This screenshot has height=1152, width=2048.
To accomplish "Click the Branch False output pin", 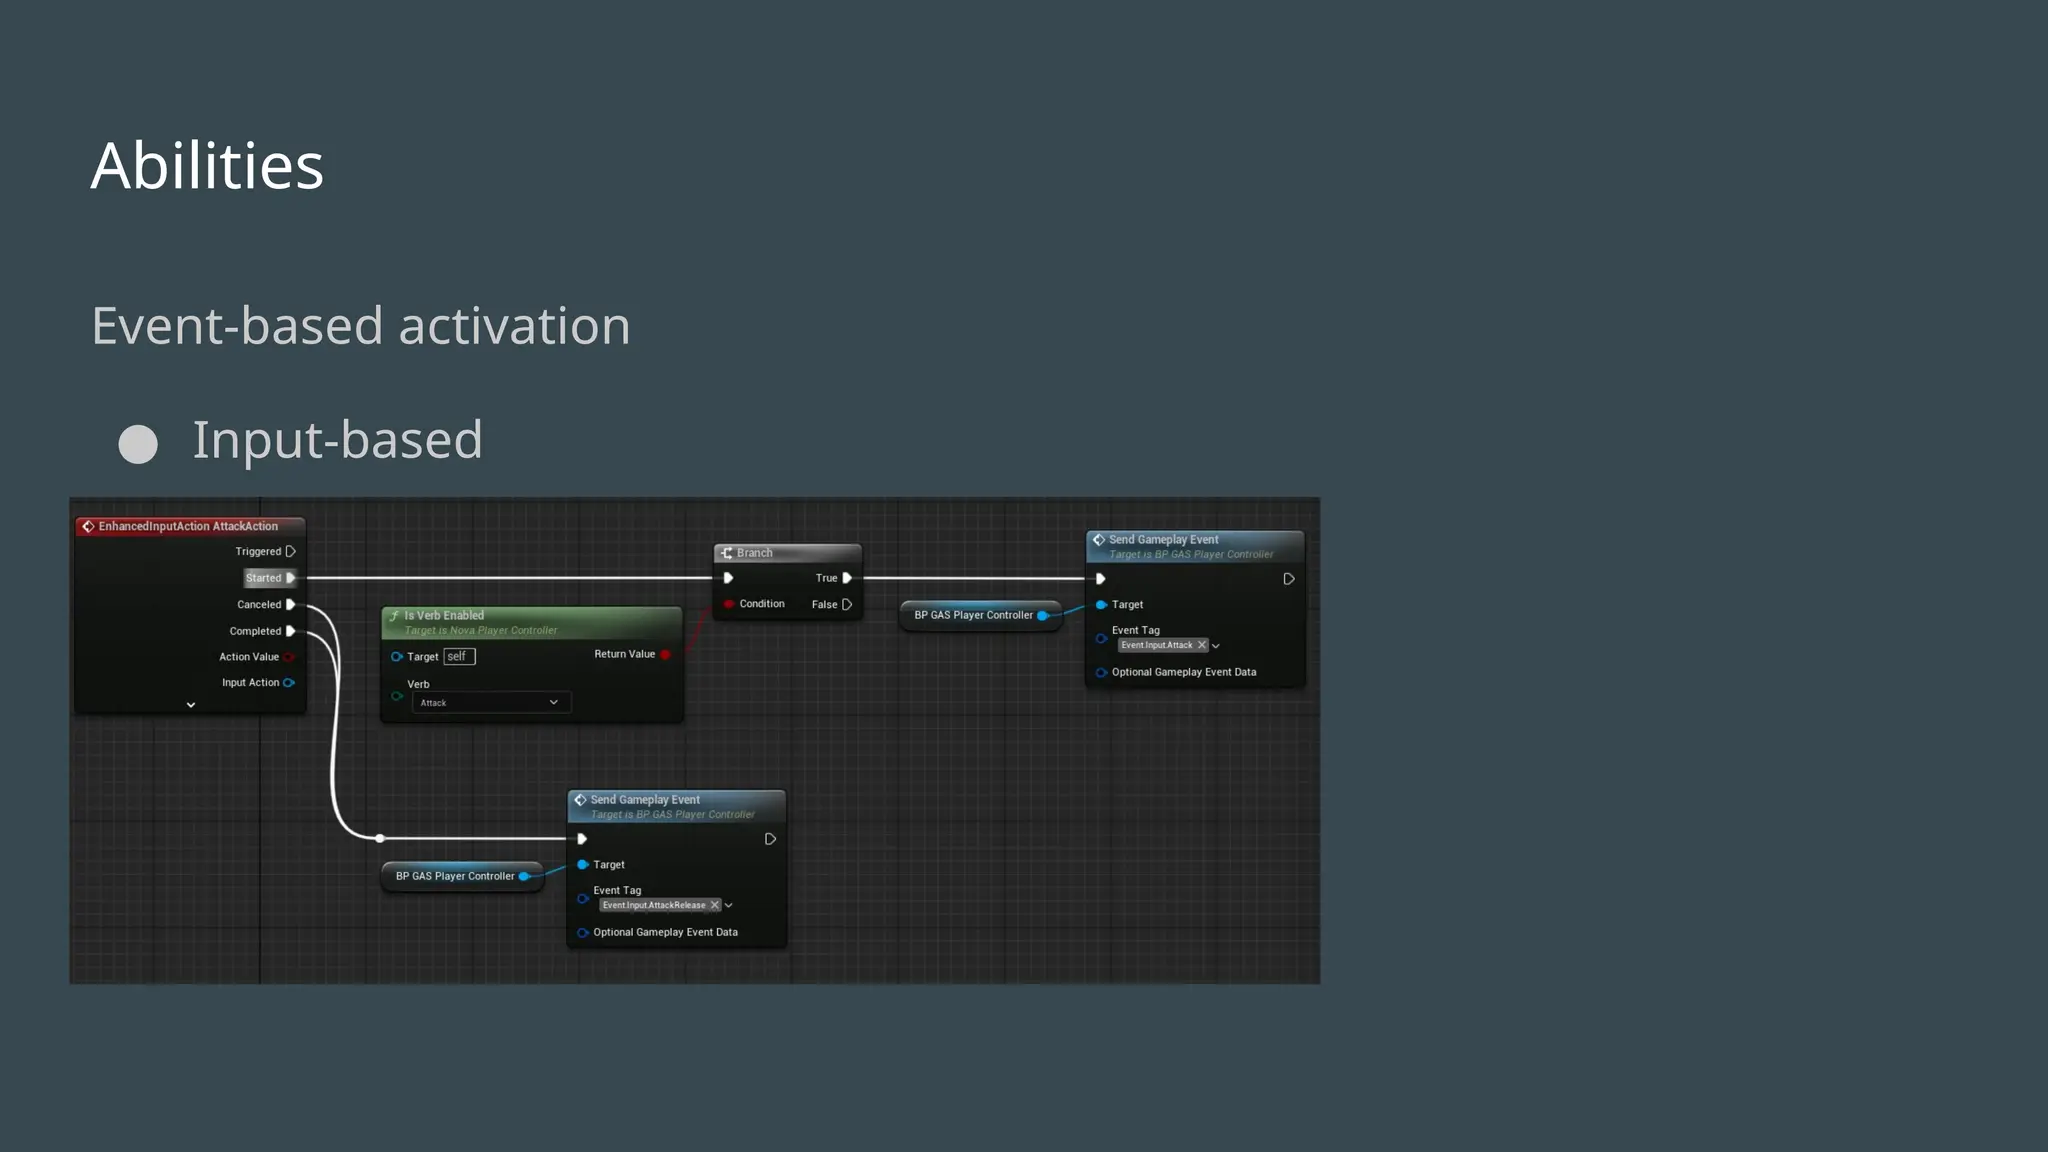I will point(847,604).
